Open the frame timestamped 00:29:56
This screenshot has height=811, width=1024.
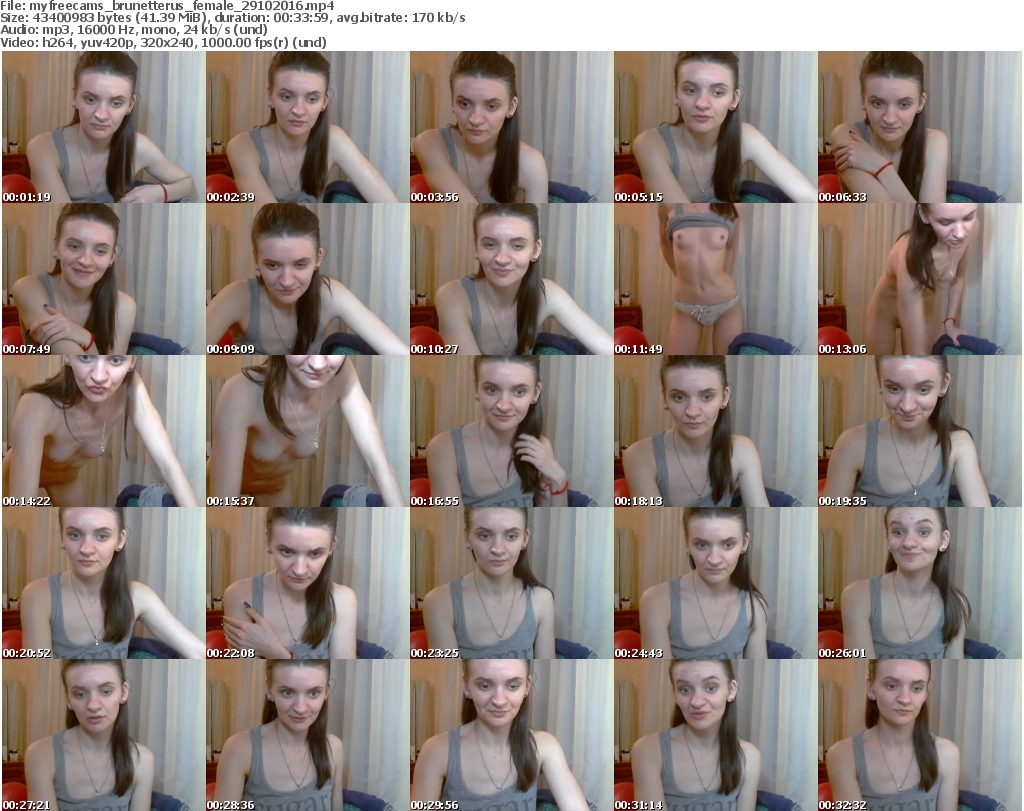[510, 735]
